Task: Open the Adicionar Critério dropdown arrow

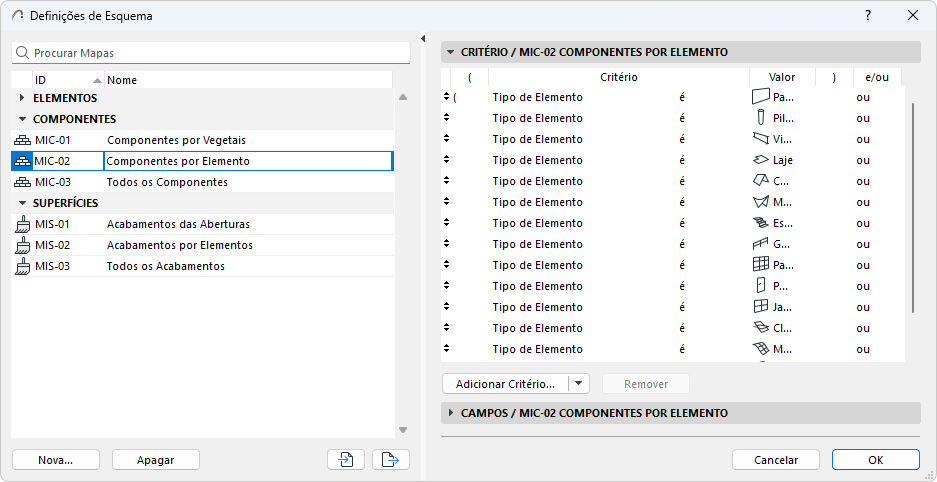Action: [579, 384]
